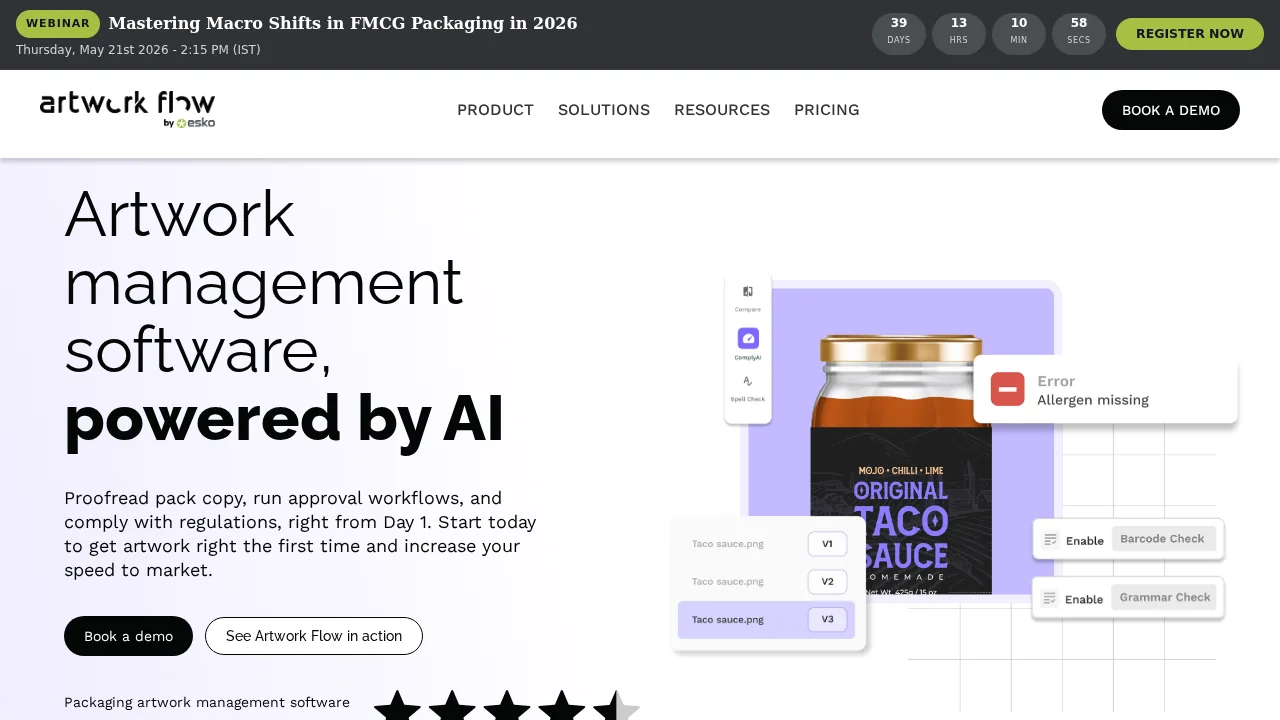Click the Grammar Check list icon

1050,599
